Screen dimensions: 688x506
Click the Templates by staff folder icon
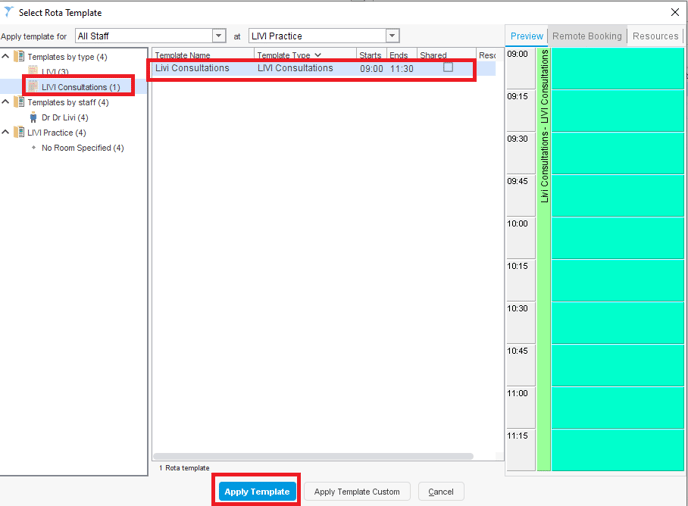(19, 102)
